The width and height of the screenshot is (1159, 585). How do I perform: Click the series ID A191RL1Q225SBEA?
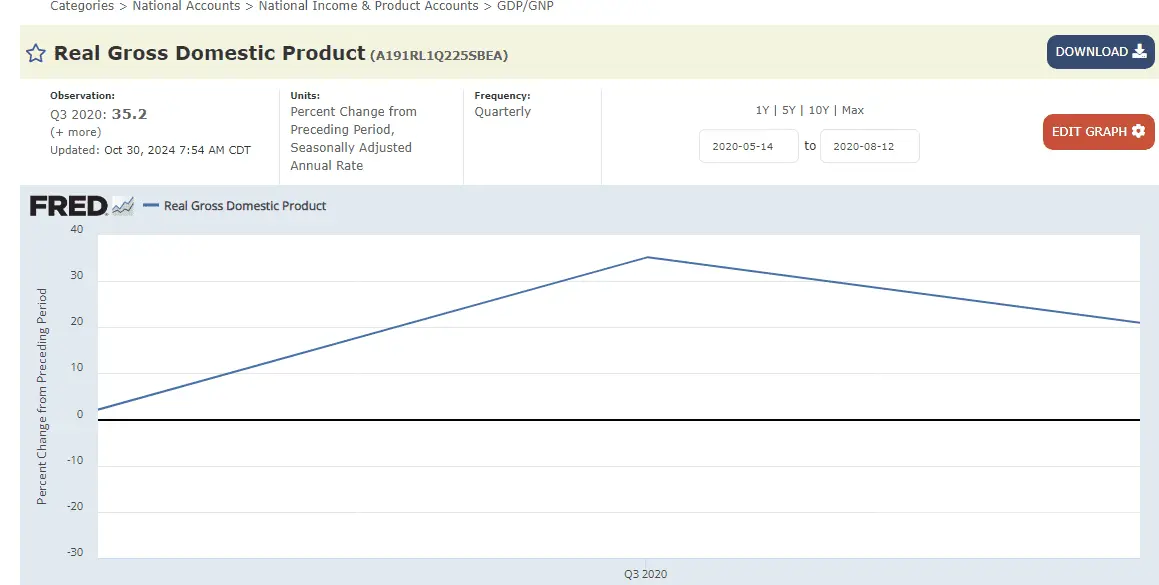click(x=439, y=56)
